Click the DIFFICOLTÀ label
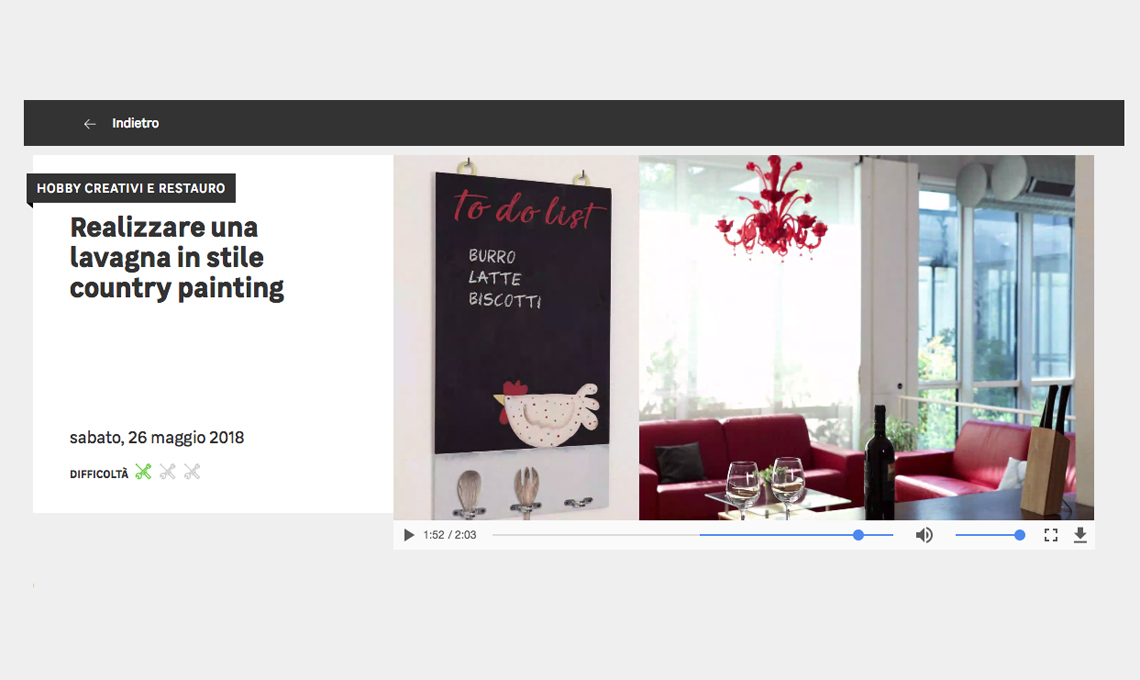 click(99, 474)
